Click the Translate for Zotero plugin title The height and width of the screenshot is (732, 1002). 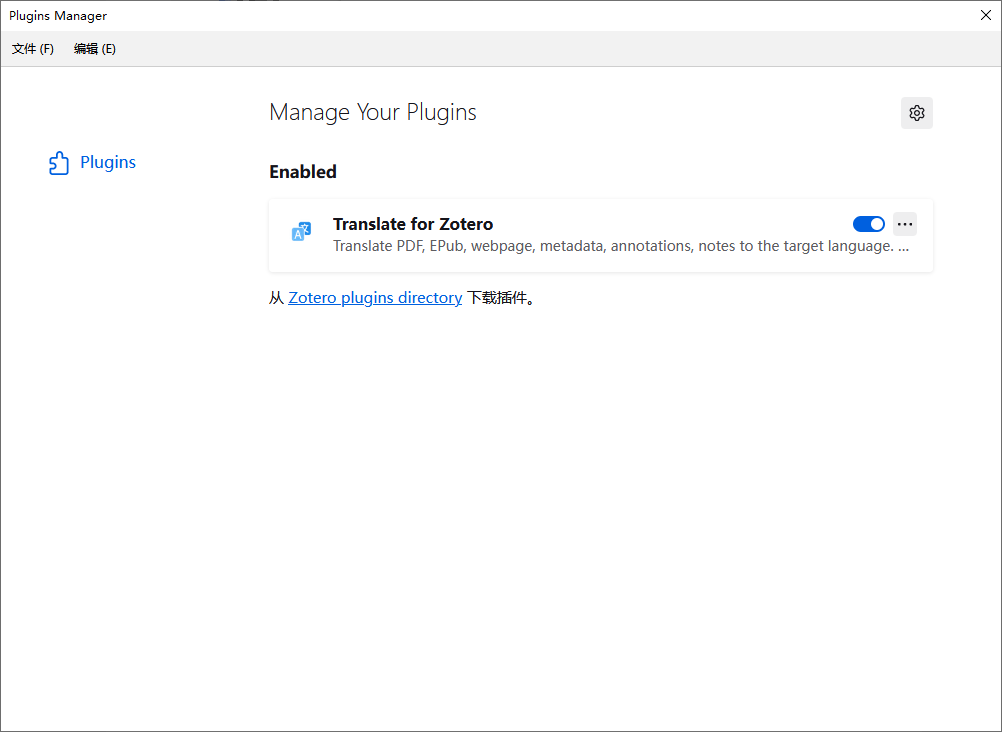pos(413,224)
